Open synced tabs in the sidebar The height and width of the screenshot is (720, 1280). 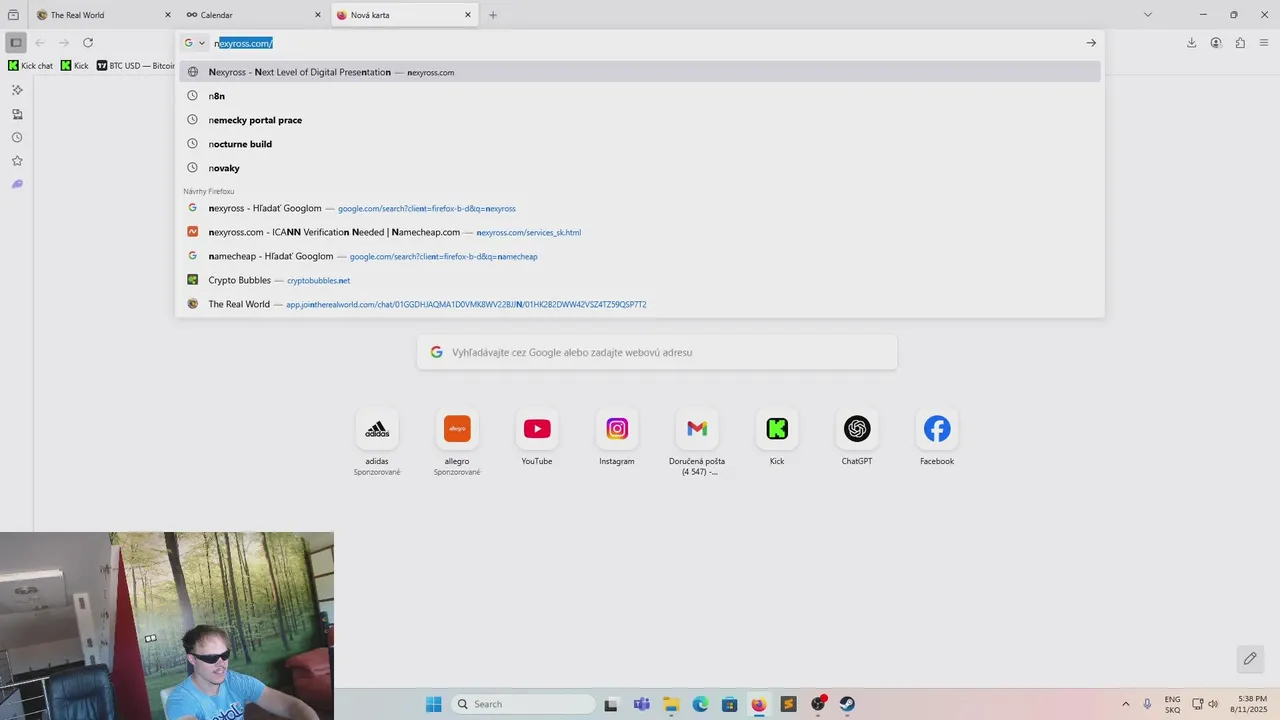17,114
